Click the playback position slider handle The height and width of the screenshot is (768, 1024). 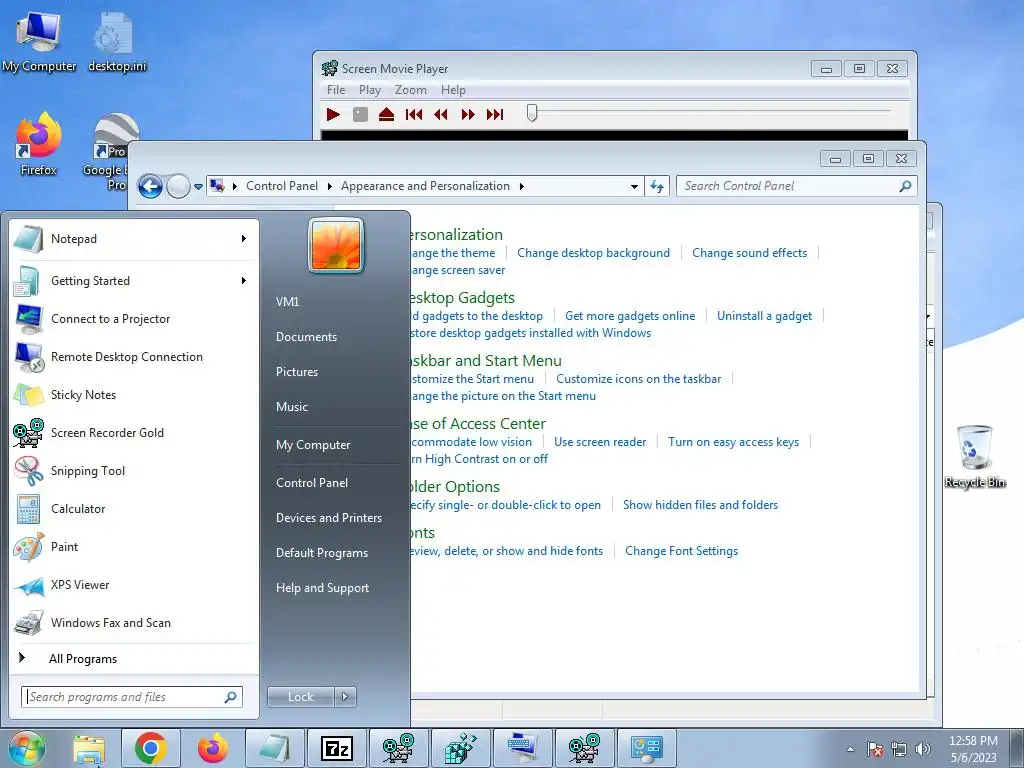click(532, 113)
